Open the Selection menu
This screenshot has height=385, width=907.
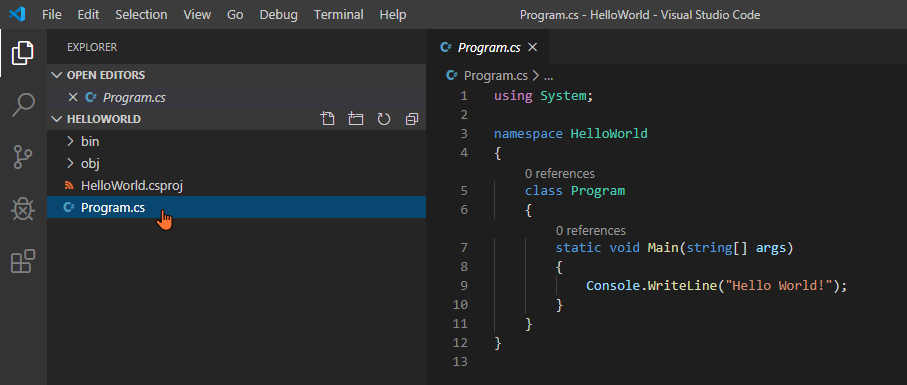(x=141, y=14)
